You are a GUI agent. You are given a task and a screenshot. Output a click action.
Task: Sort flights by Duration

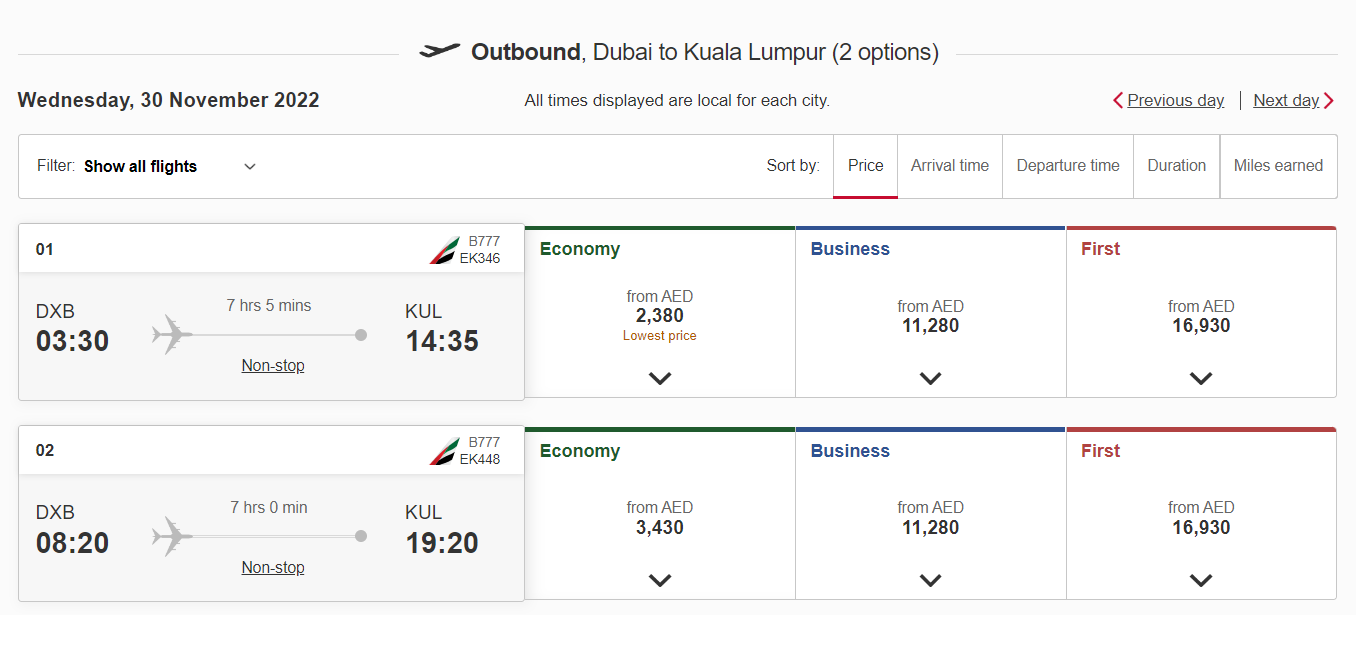1176,165
